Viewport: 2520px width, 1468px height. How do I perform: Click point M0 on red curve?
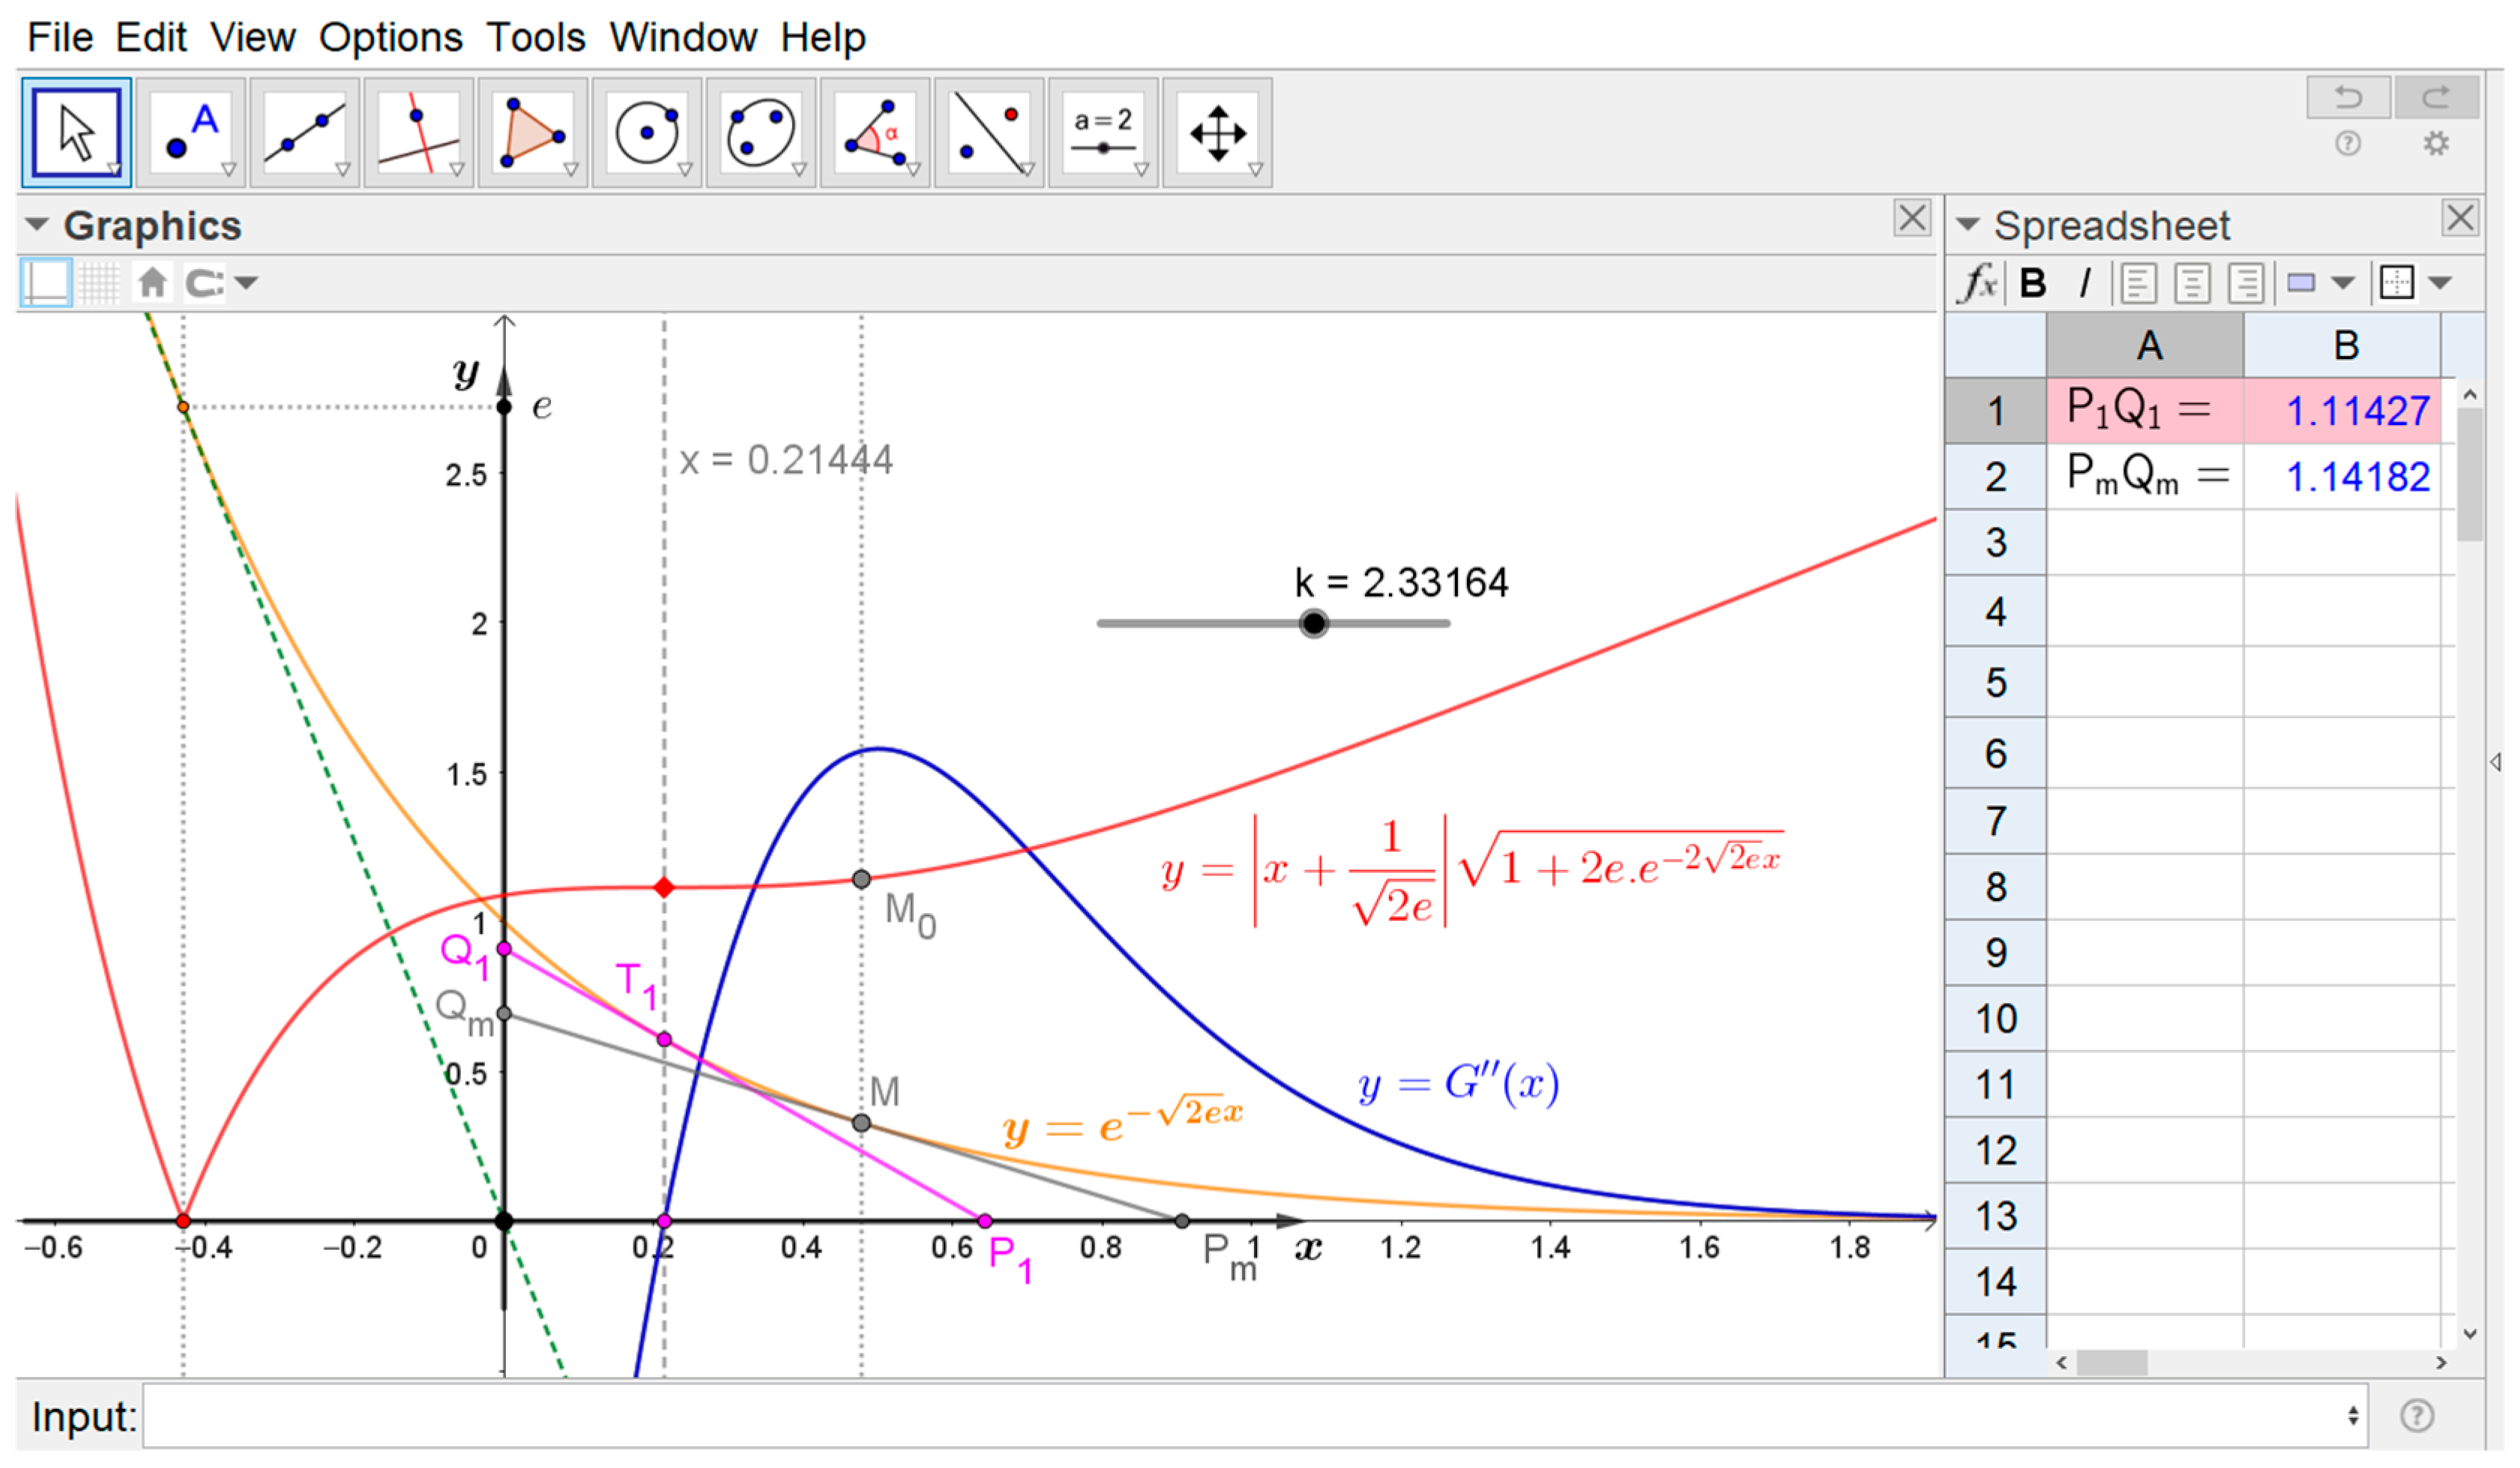861,879
